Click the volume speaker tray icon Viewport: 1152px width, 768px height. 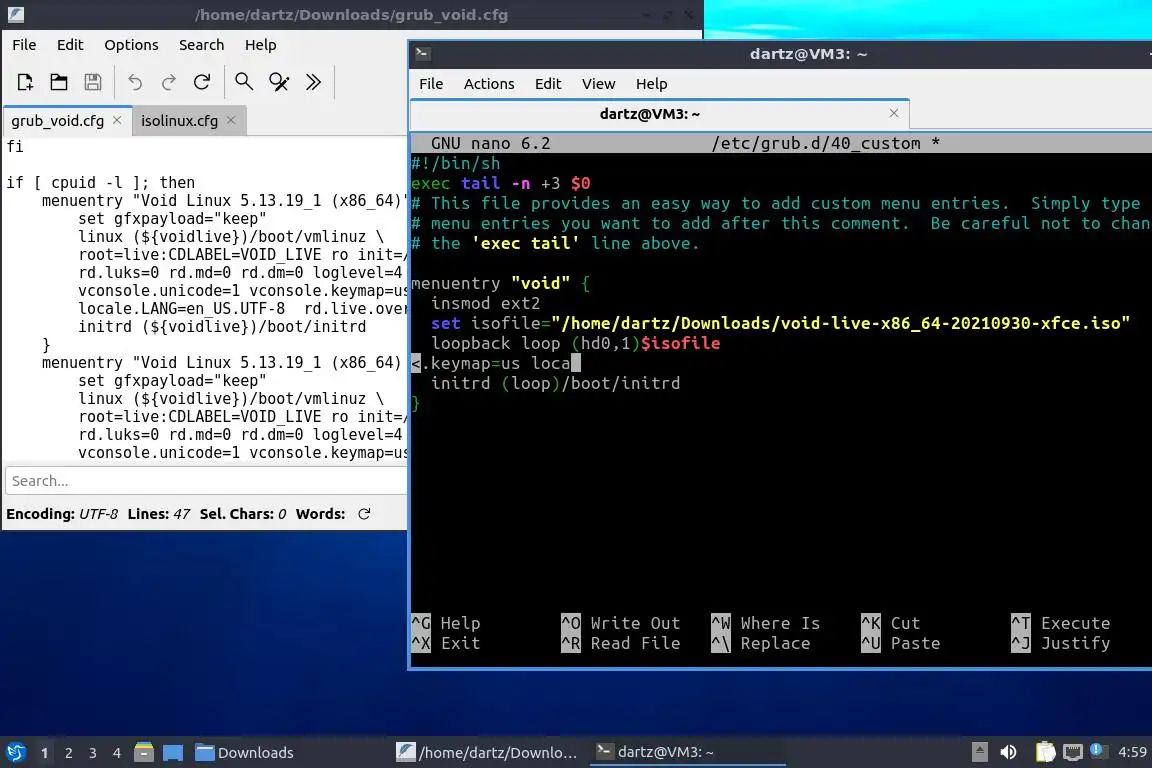pos(1008,752)
